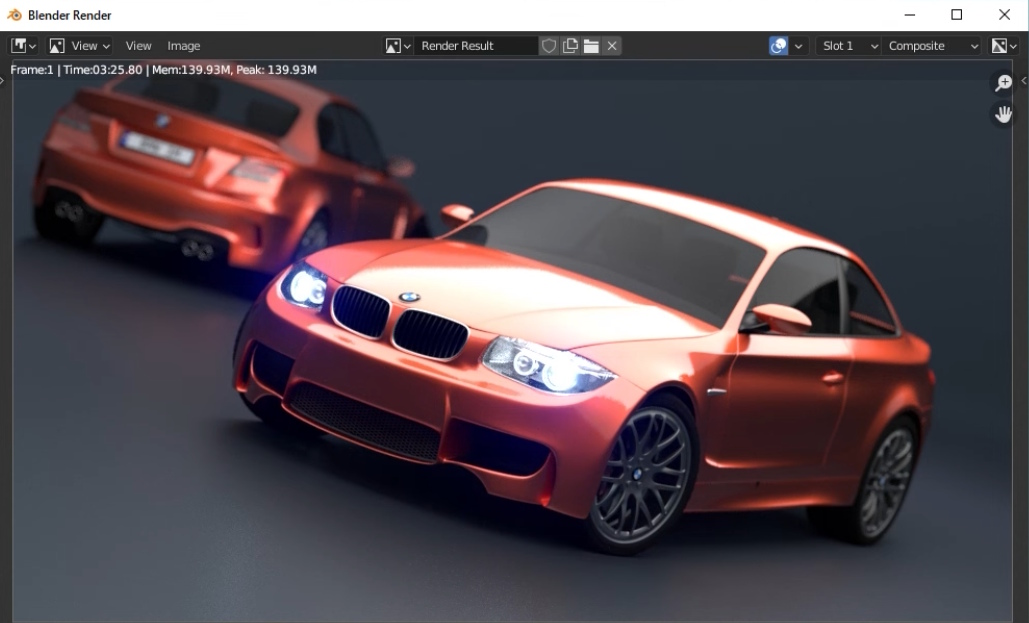The image size is (1029, 623).
Task: Click the Blender logo in title bar
Action: (x=14, y=14)
